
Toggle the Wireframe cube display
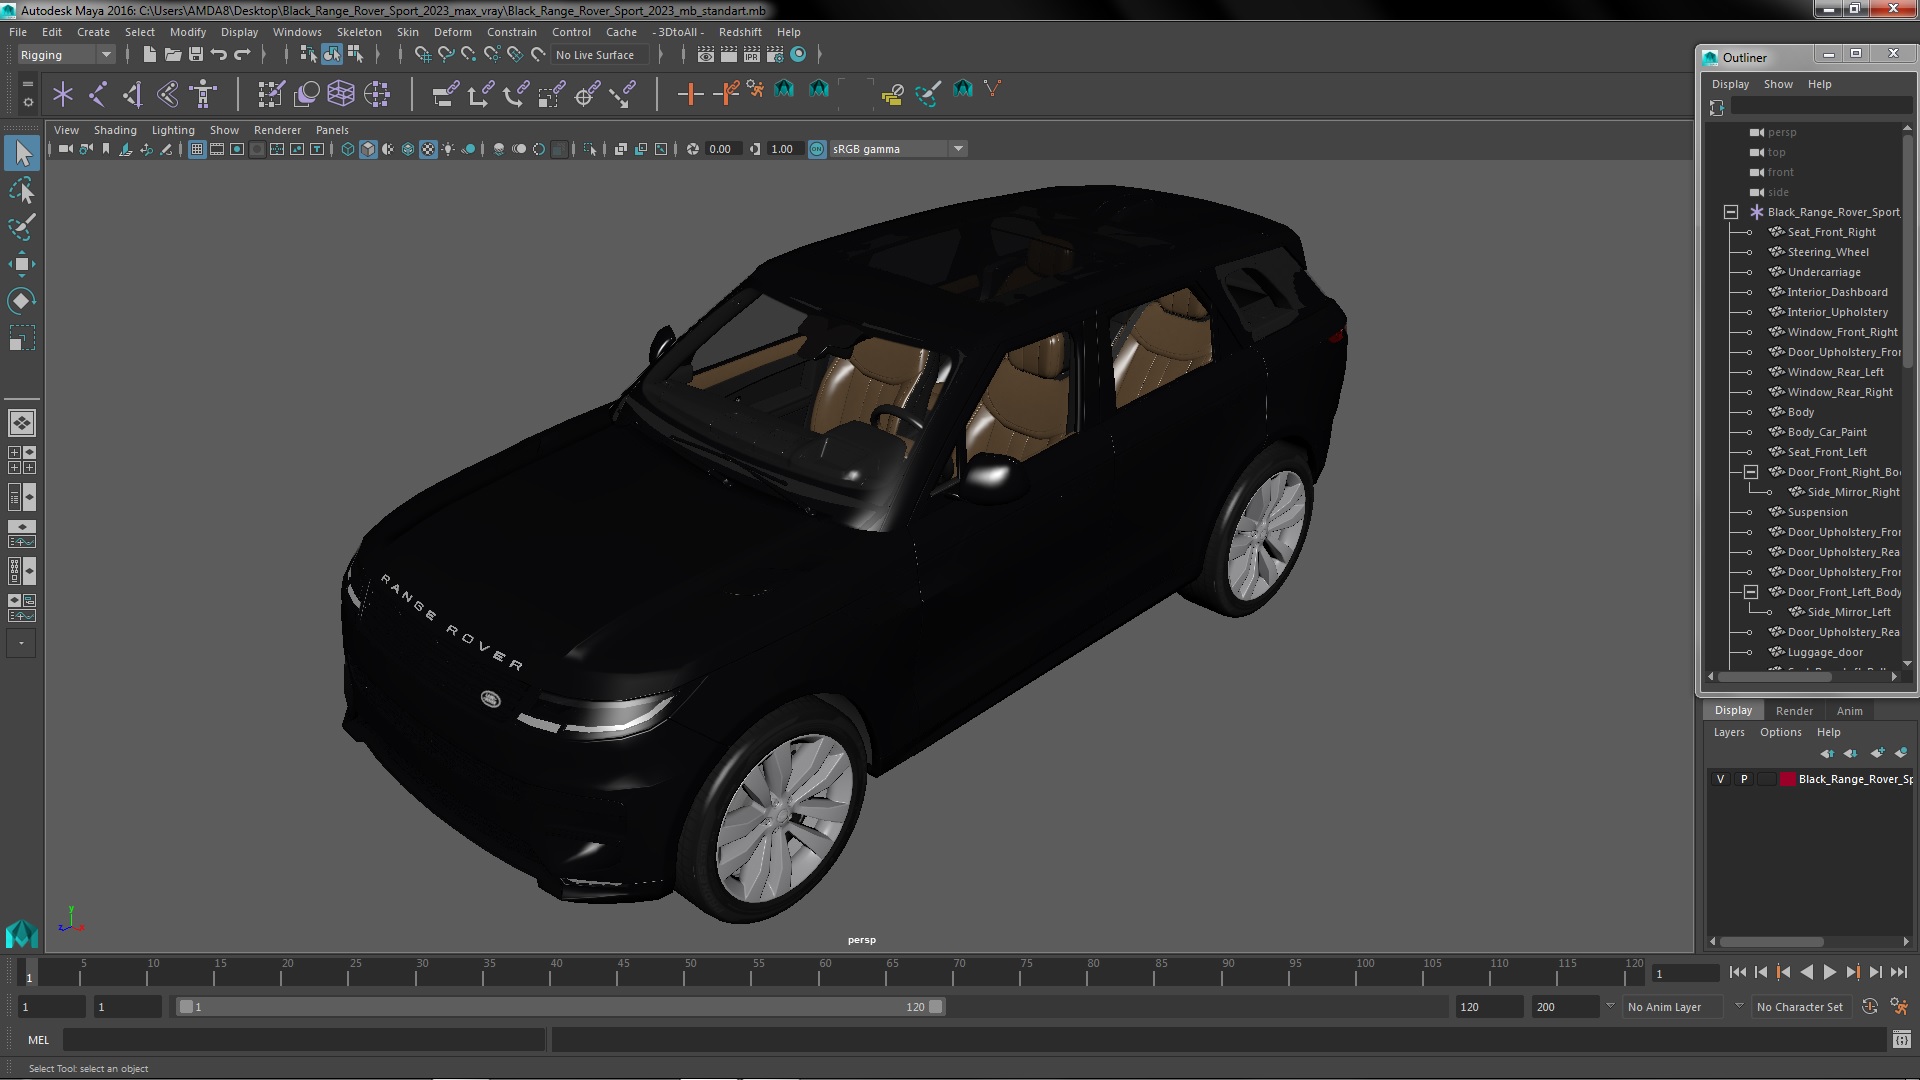[348, 149]
